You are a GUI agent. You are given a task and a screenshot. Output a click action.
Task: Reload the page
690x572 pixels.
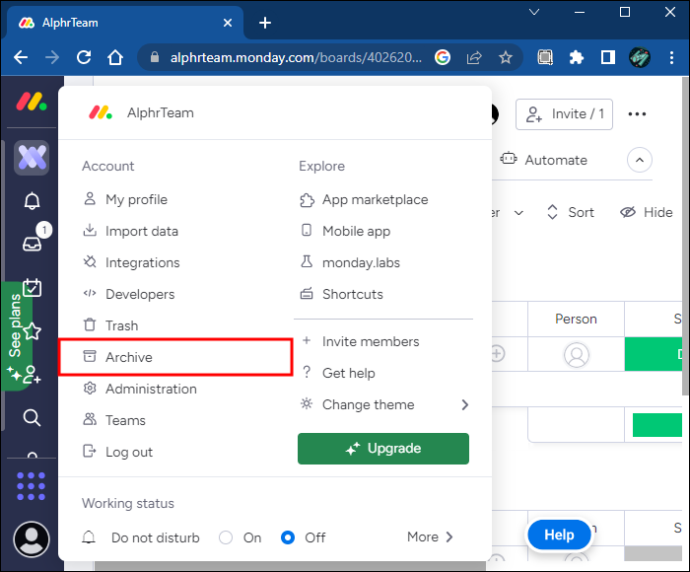84,57
